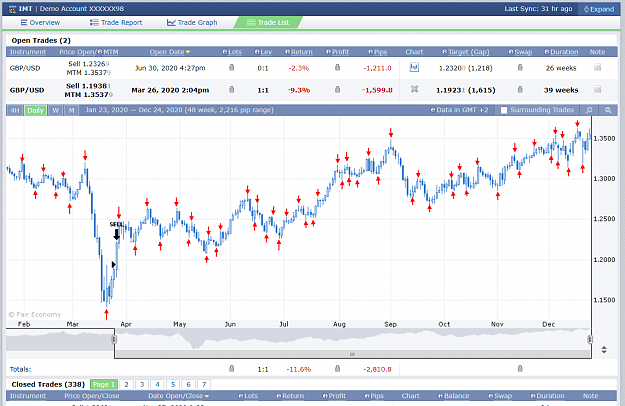Image resolution: width=625 pixels, height=406 pixels.
Task: Click Price Open/Close header in Closed Trades
Action: 92,396
